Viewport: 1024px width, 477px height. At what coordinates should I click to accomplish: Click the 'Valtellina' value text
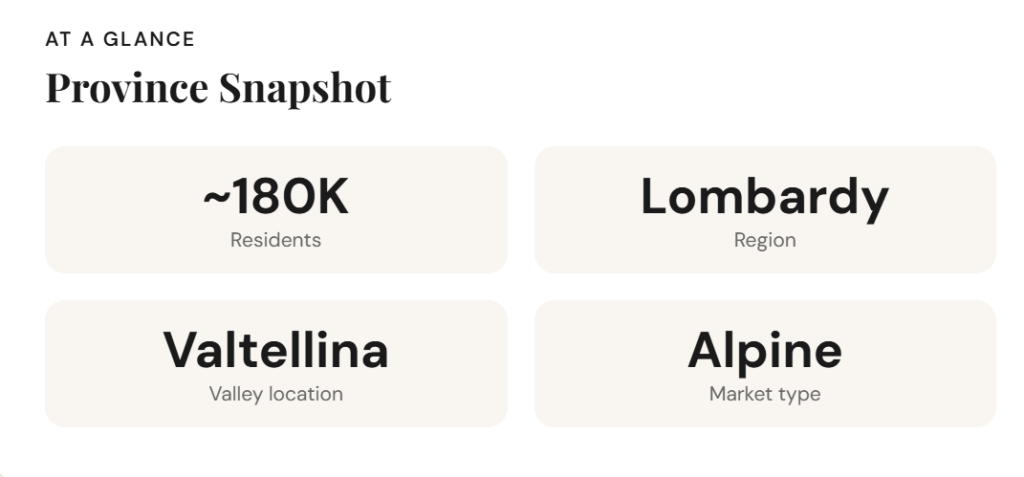(x=276, y=351)
